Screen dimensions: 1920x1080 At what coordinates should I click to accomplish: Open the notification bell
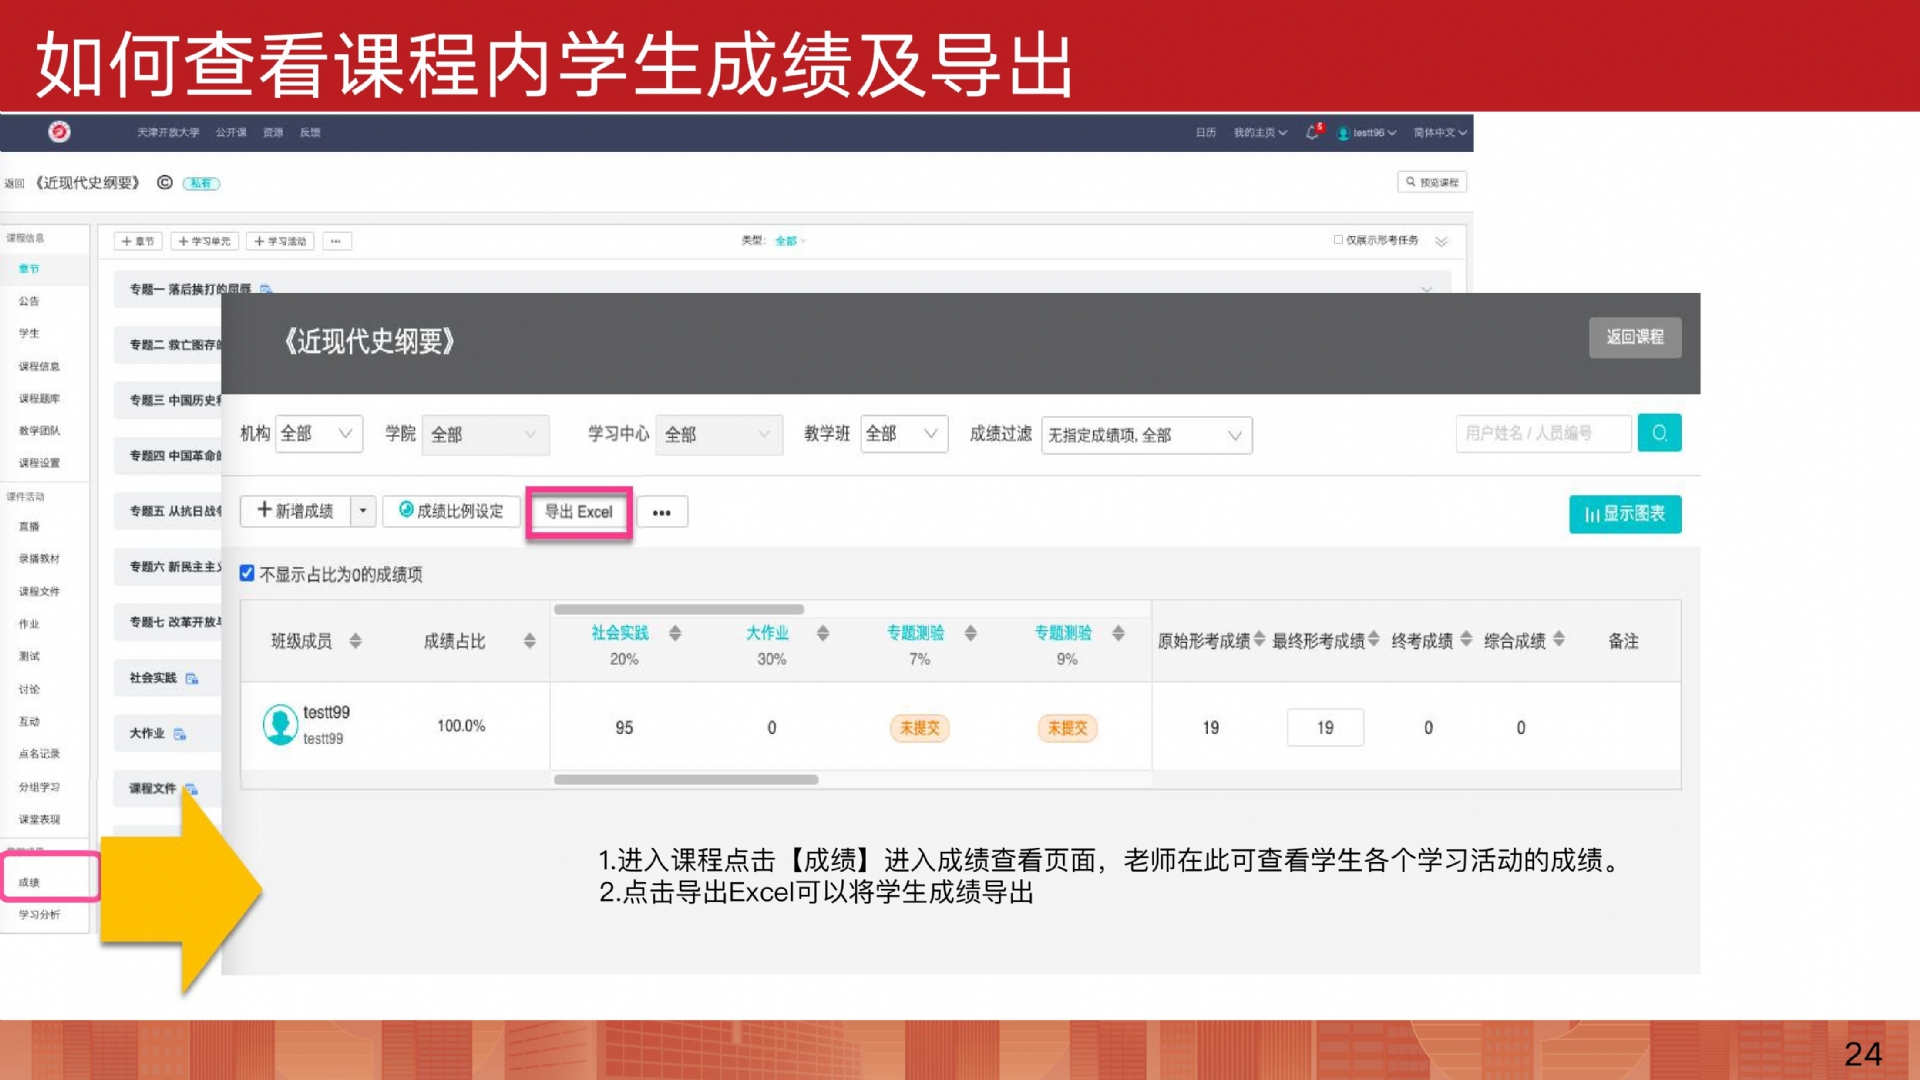[x=1312, y=132]
